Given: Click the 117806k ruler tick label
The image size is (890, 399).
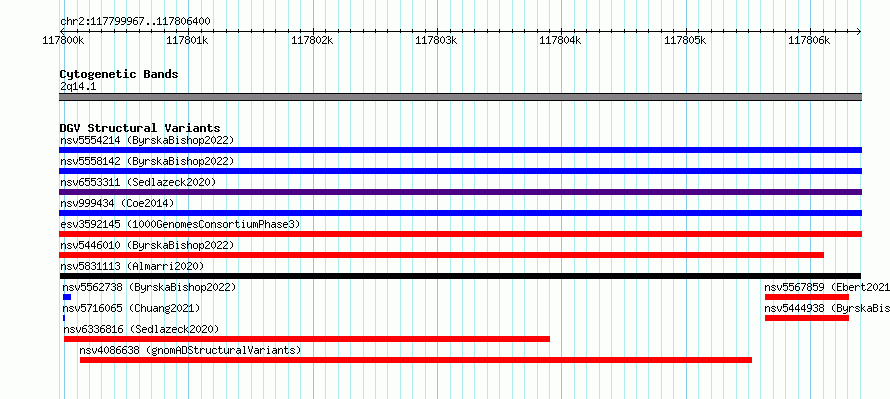Looking at the screenshot, I should tap(809, 40).
